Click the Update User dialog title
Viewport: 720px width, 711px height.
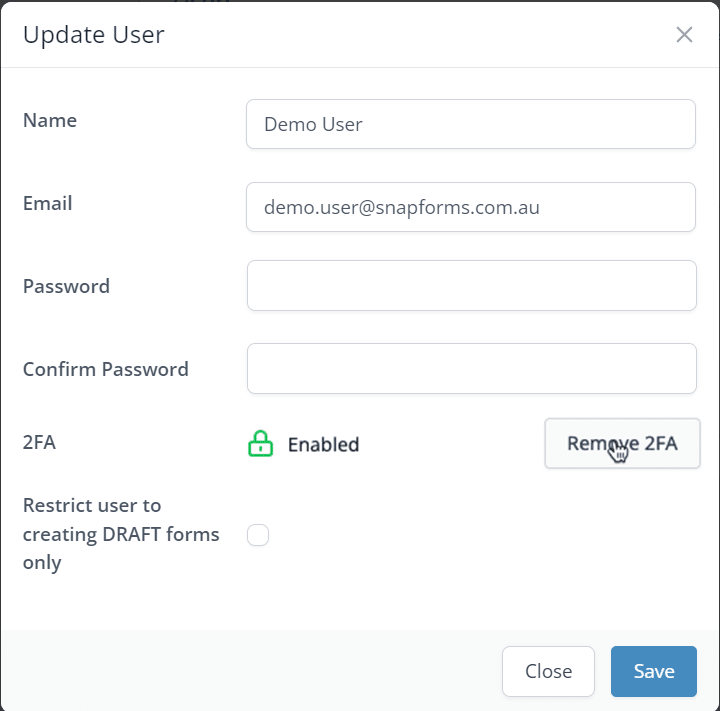(x=93, y=35)
